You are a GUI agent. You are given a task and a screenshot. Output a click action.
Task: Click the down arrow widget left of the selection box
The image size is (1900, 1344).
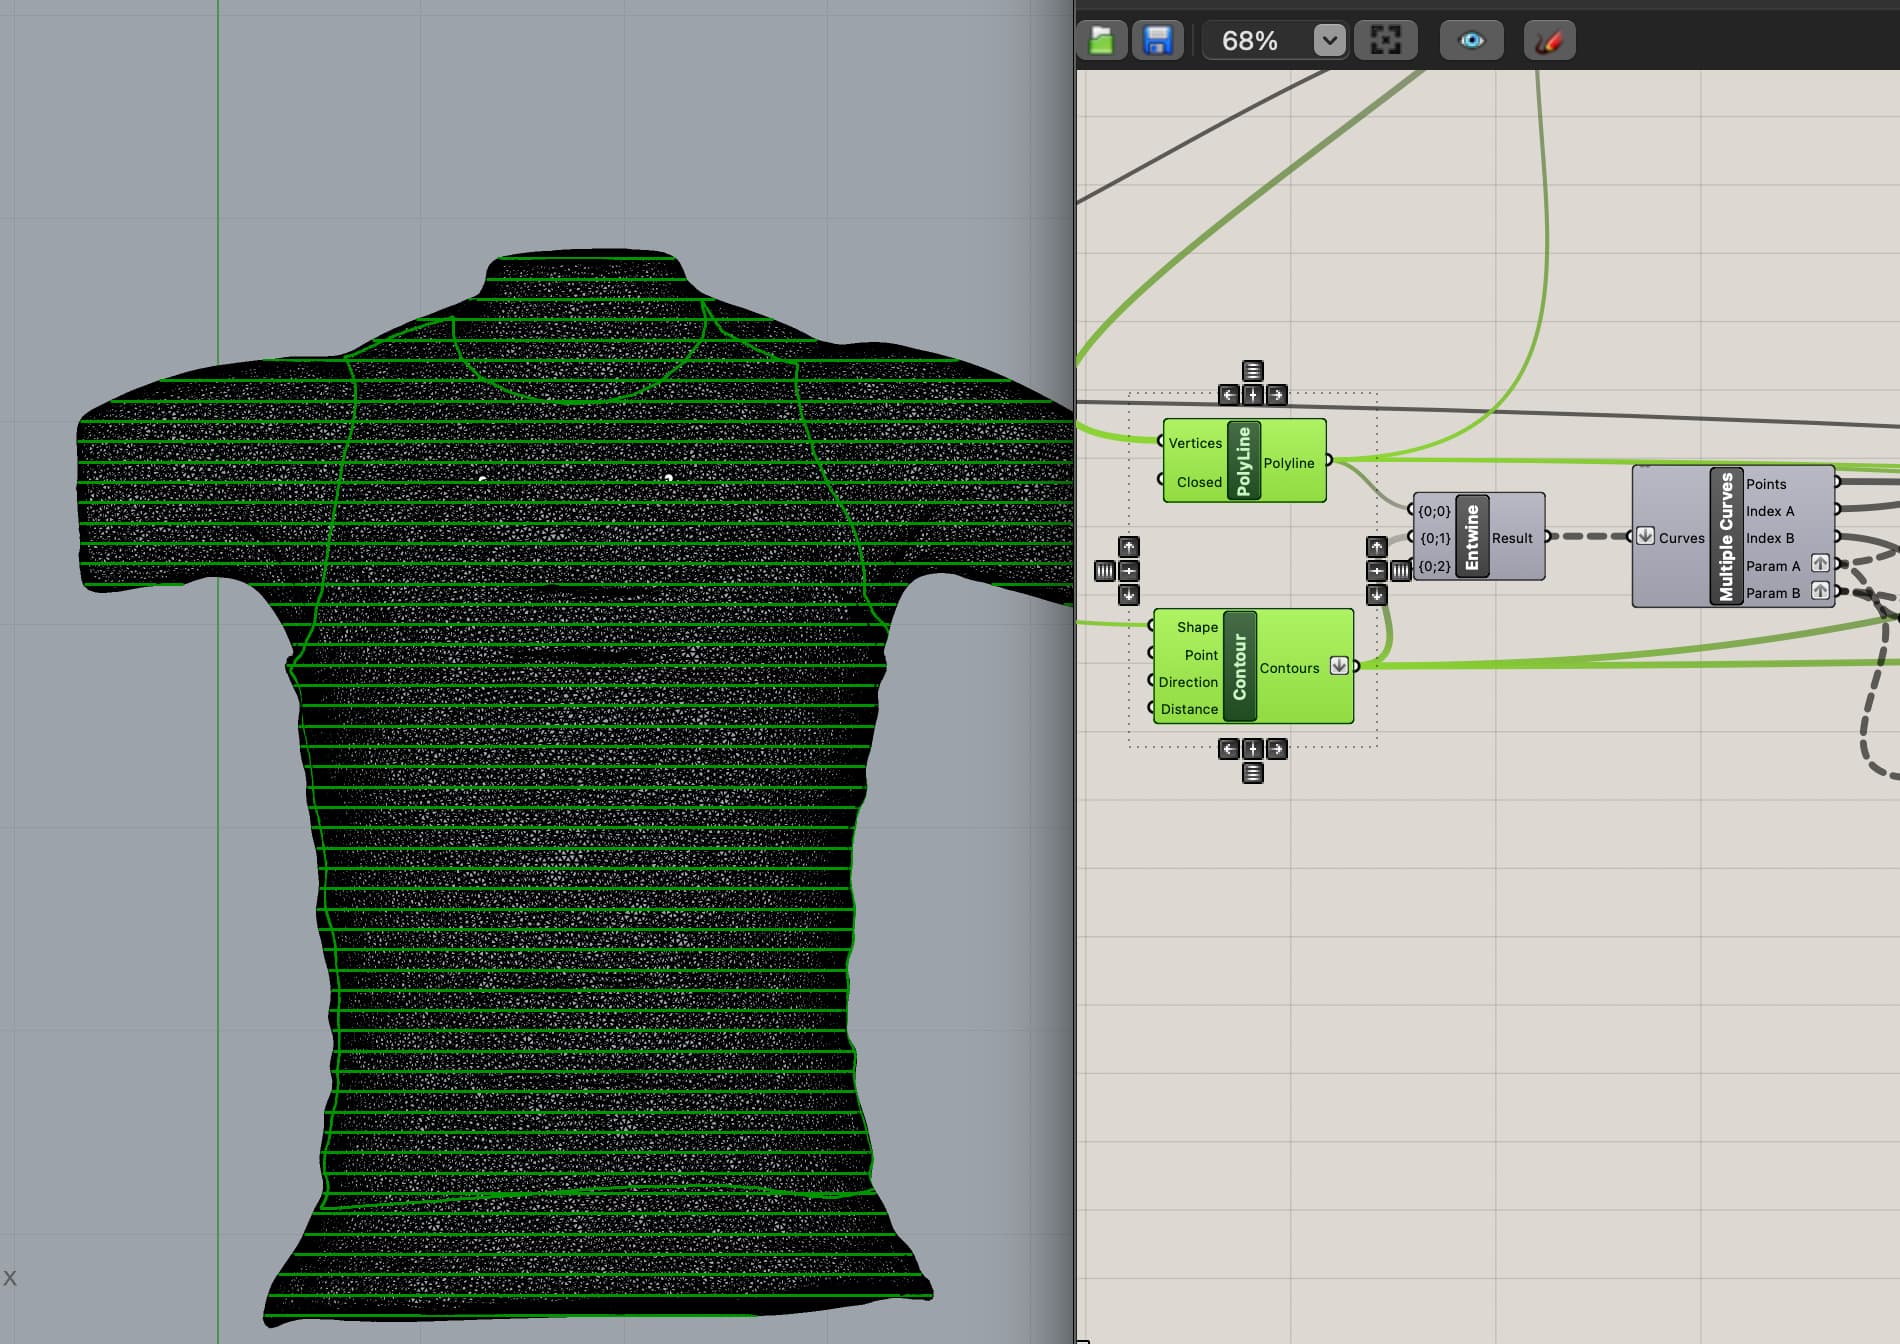1129,595
